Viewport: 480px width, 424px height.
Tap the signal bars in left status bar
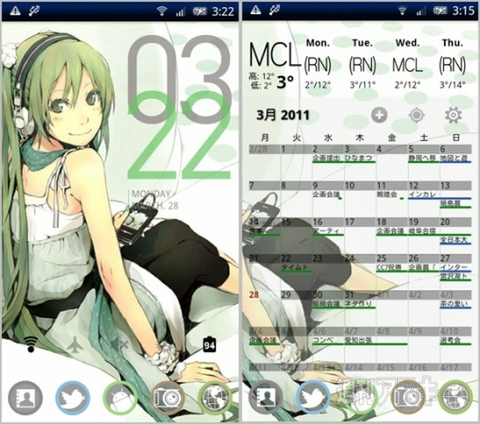(x=180, y=12)
